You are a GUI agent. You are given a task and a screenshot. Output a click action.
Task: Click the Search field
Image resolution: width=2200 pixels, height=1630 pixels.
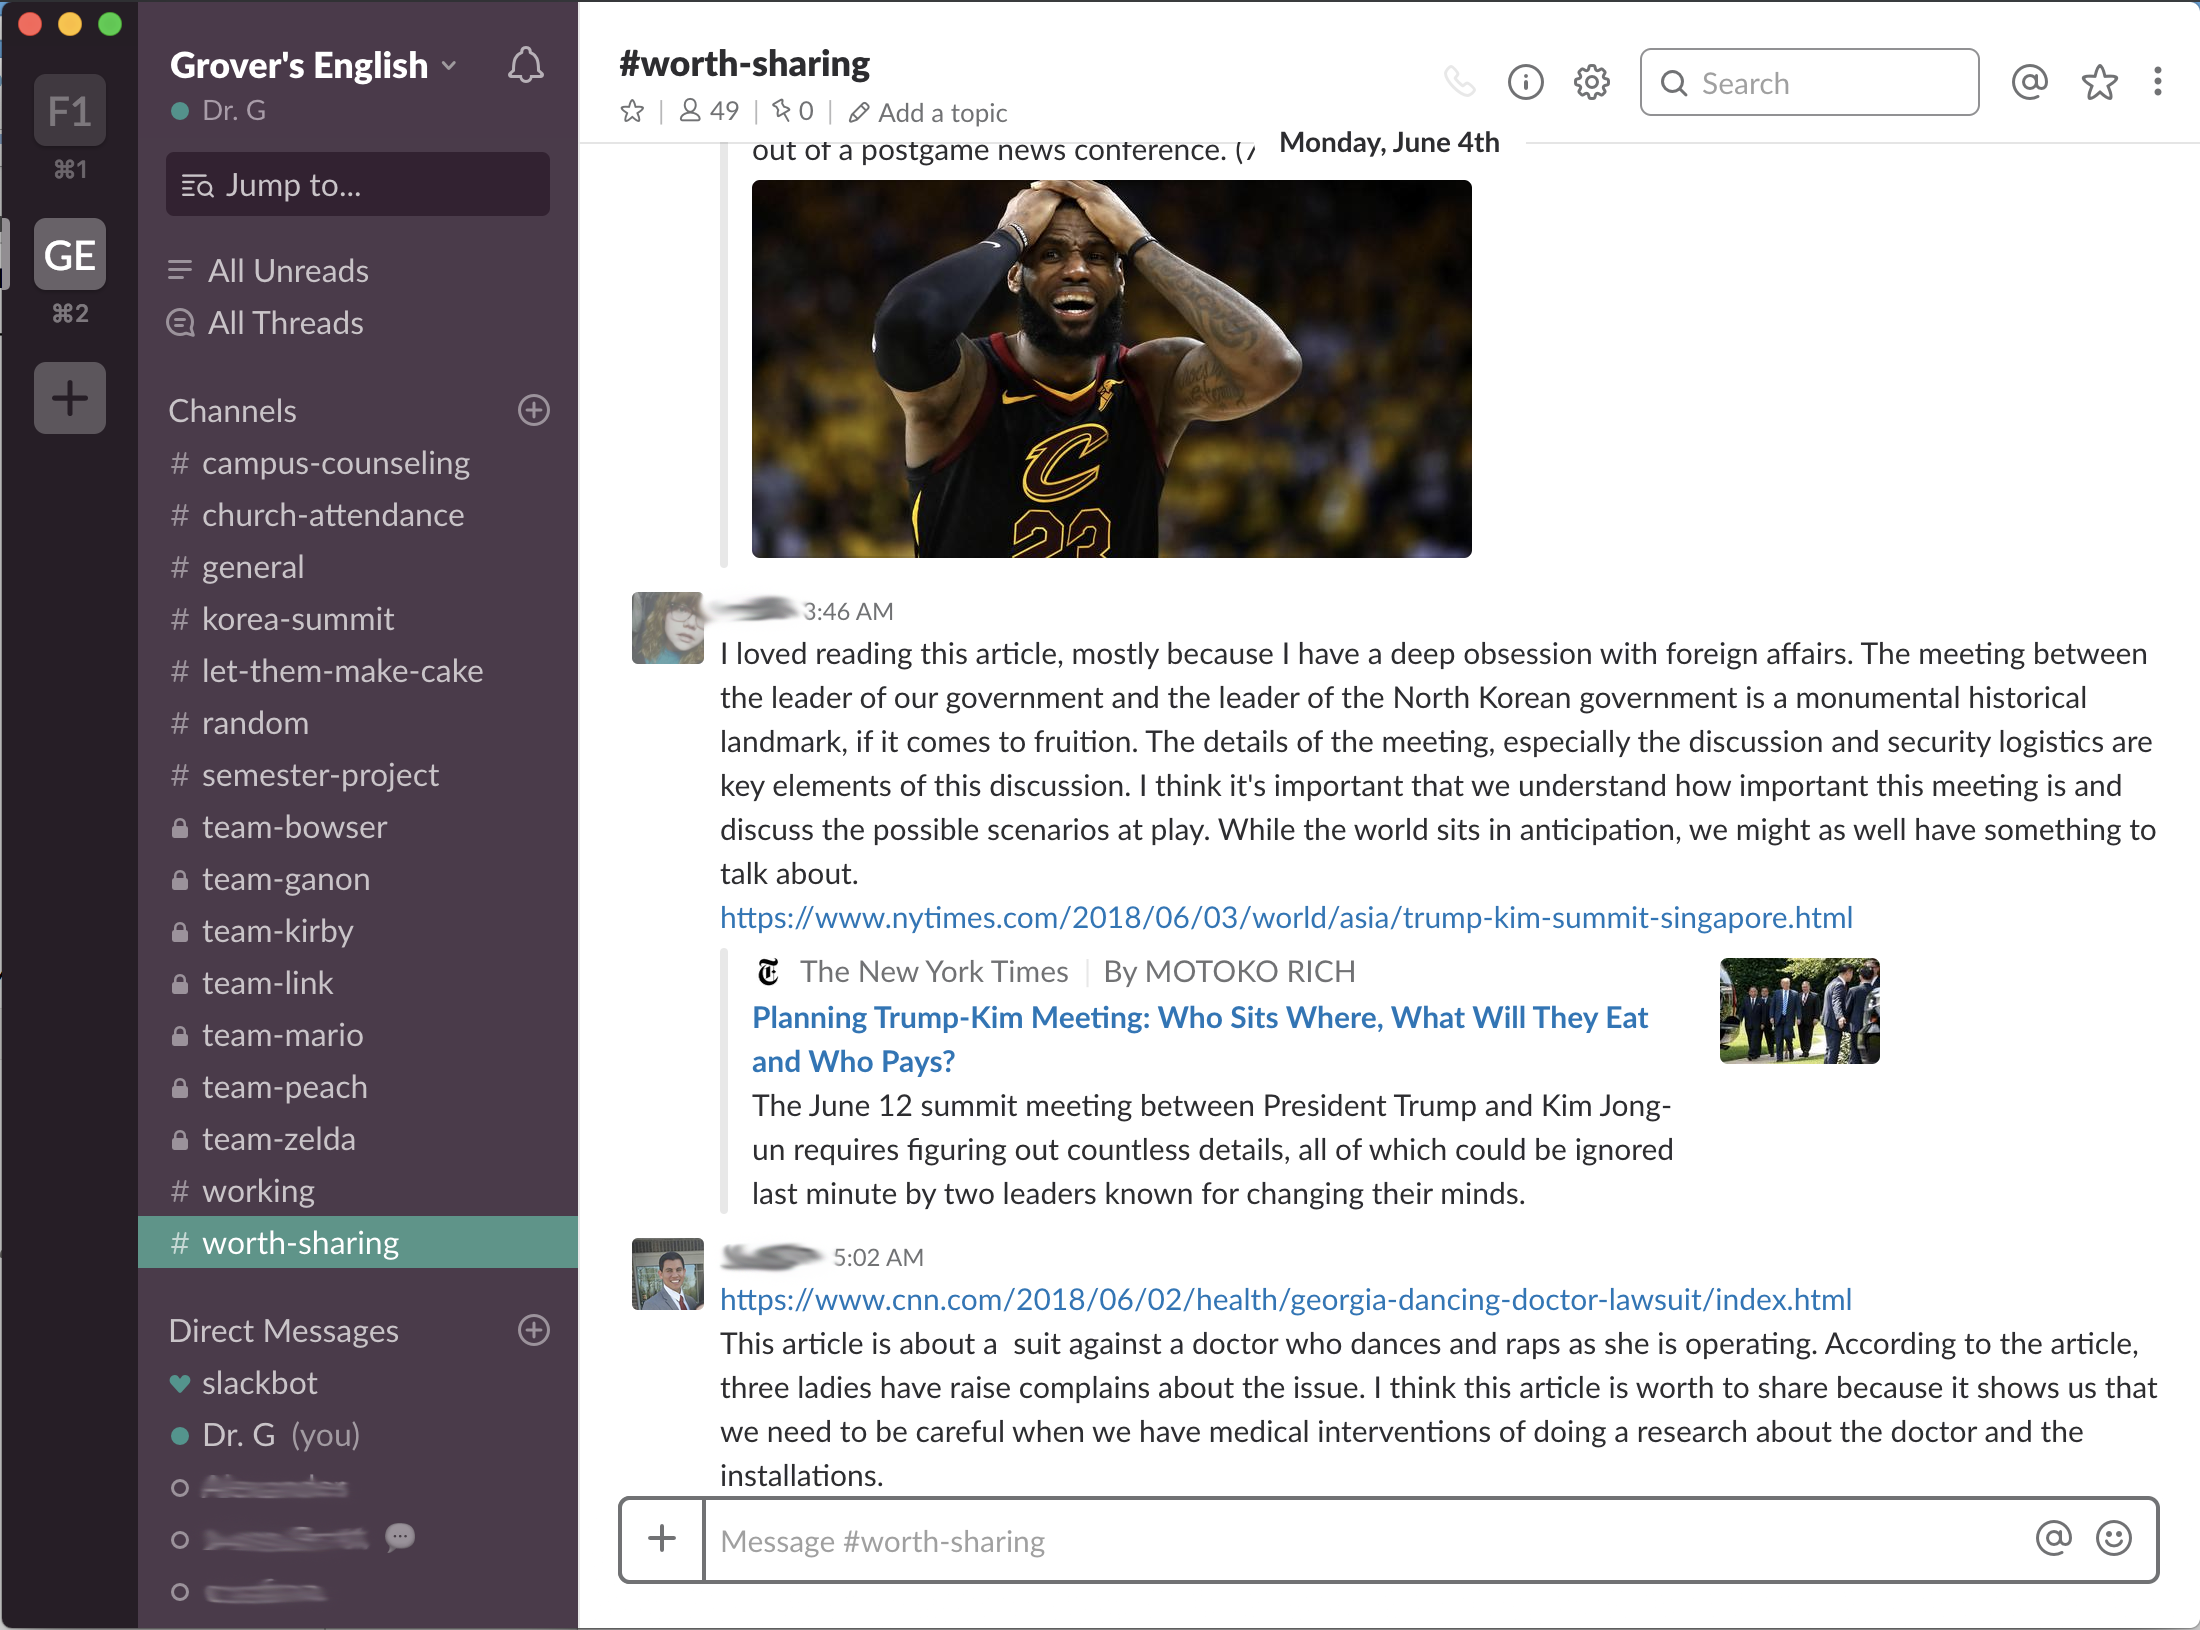coord(1809,82)
